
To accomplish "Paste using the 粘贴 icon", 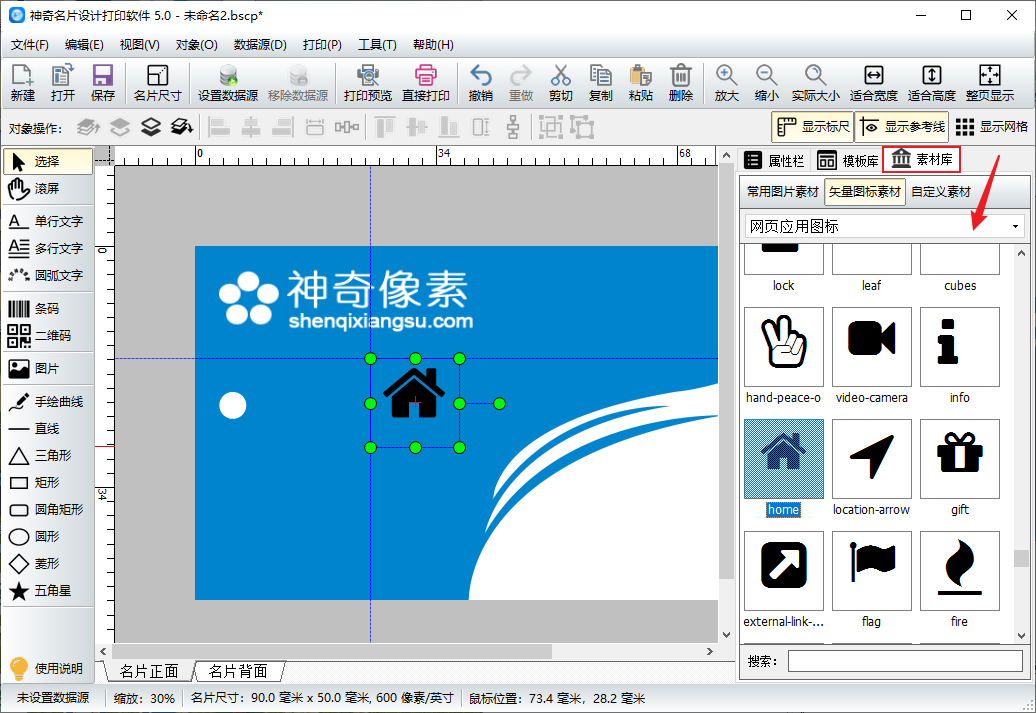I will click(x=640, y=83).
